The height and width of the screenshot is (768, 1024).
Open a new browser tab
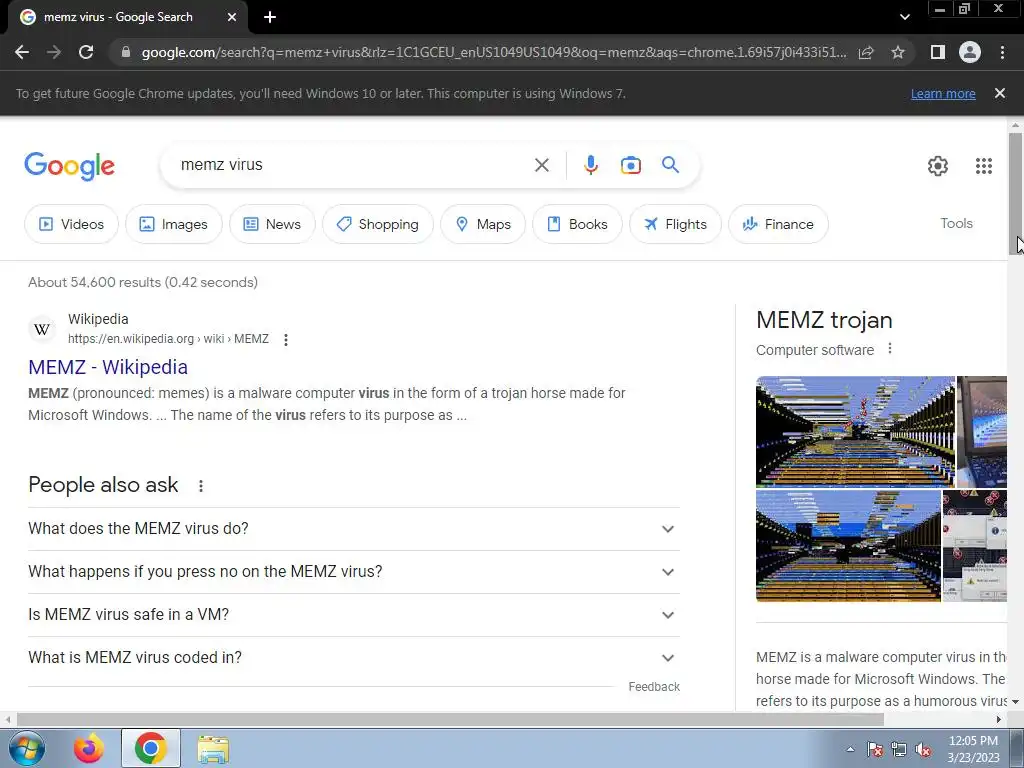coord(270,17)
